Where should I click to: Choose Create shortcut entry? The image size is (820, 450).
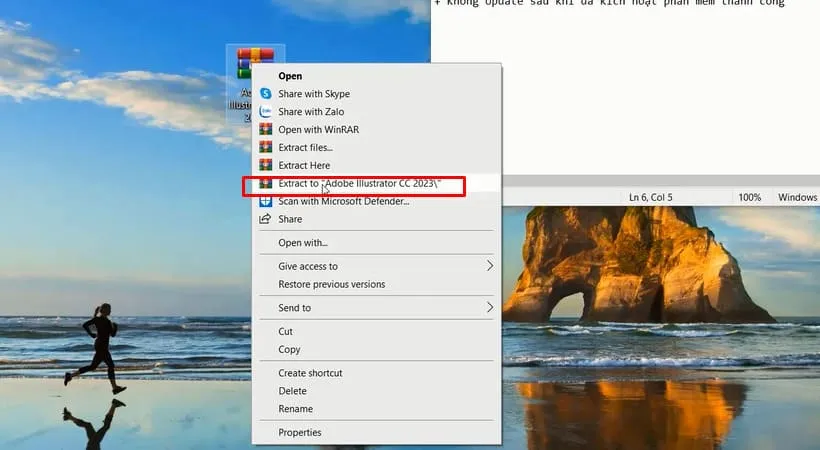pyautogui.click(x=377, y=373)
